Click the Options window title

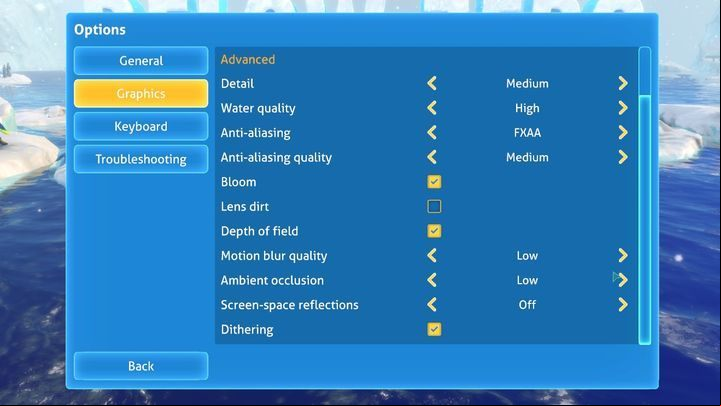(x=100, y=30)
